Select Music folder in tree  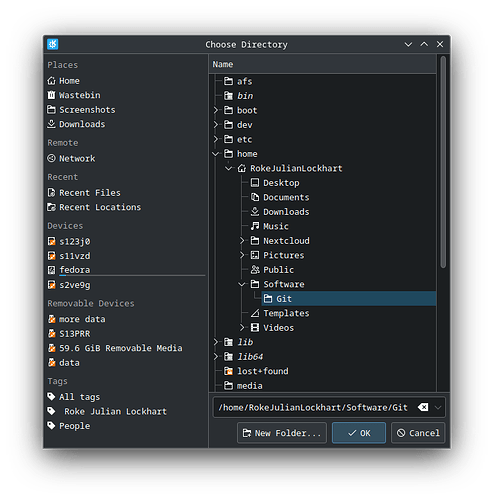click(x=270, y=226)
